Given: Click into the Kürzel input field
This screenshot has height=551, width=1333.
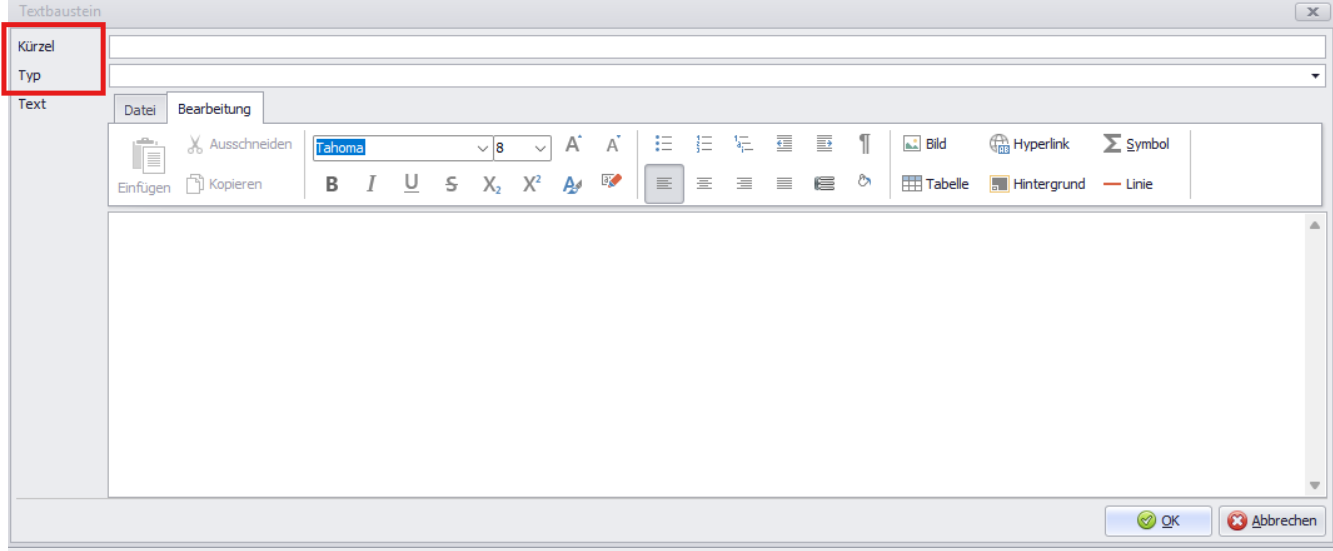Looking at the screenshot, I should coord(716,47).
